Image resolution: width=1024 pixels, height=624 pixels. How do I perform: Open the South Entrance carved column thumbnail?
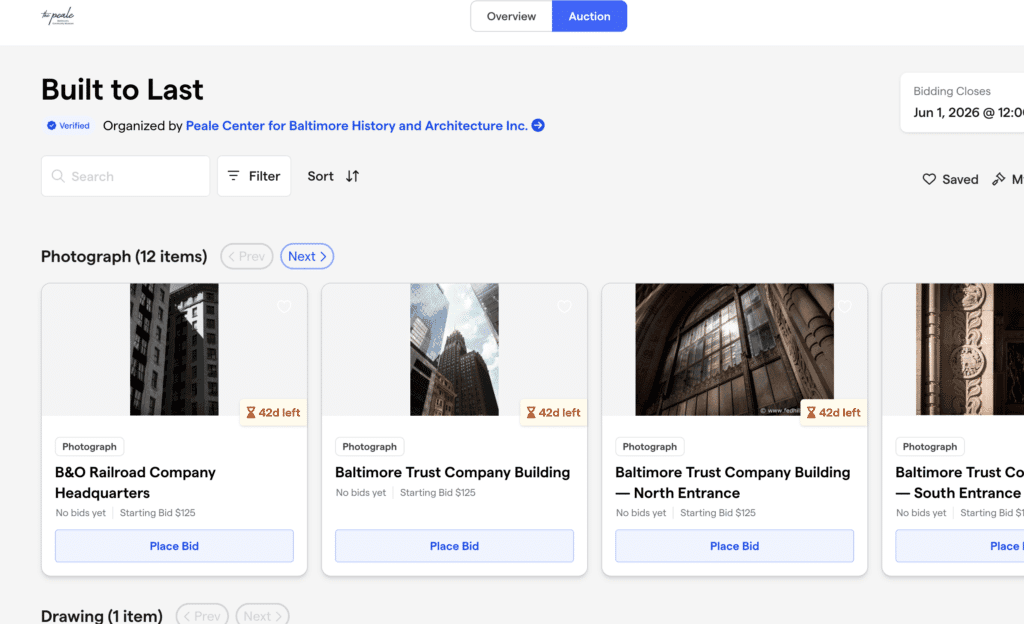pyautogui.click(x=970, y=349)
